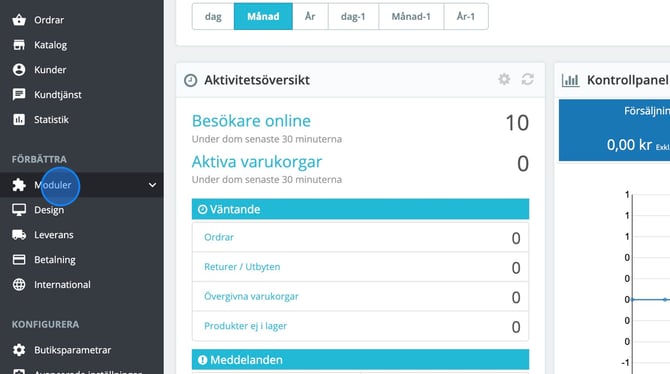Click the Försäljning blue sales tile
Image resolution: width=670 pixels, height=374 pixels.
(614, 130)
